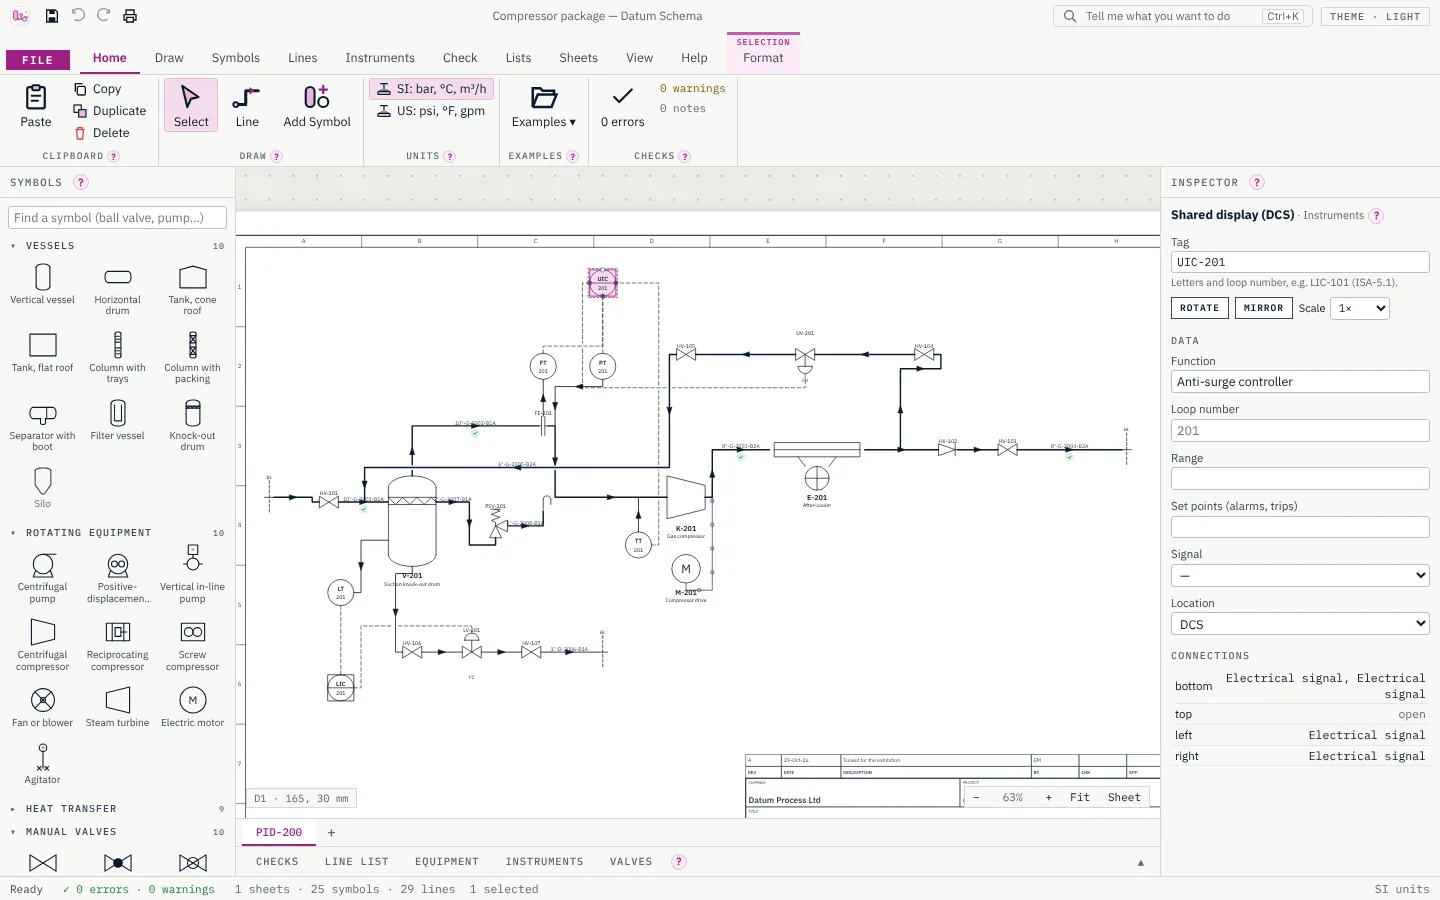The width and height of the screenshot is (1440, 900).
Task: Pick the Agitator symbol
Action: click(43, 763)
